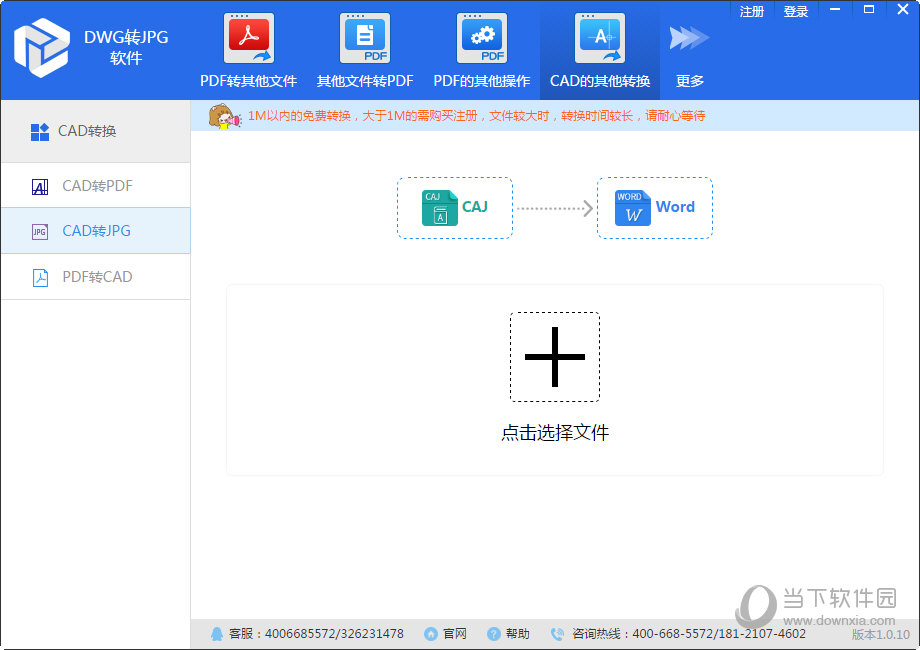Close the application window
This screenshot has height=650, width=920.
click(903, 9)
